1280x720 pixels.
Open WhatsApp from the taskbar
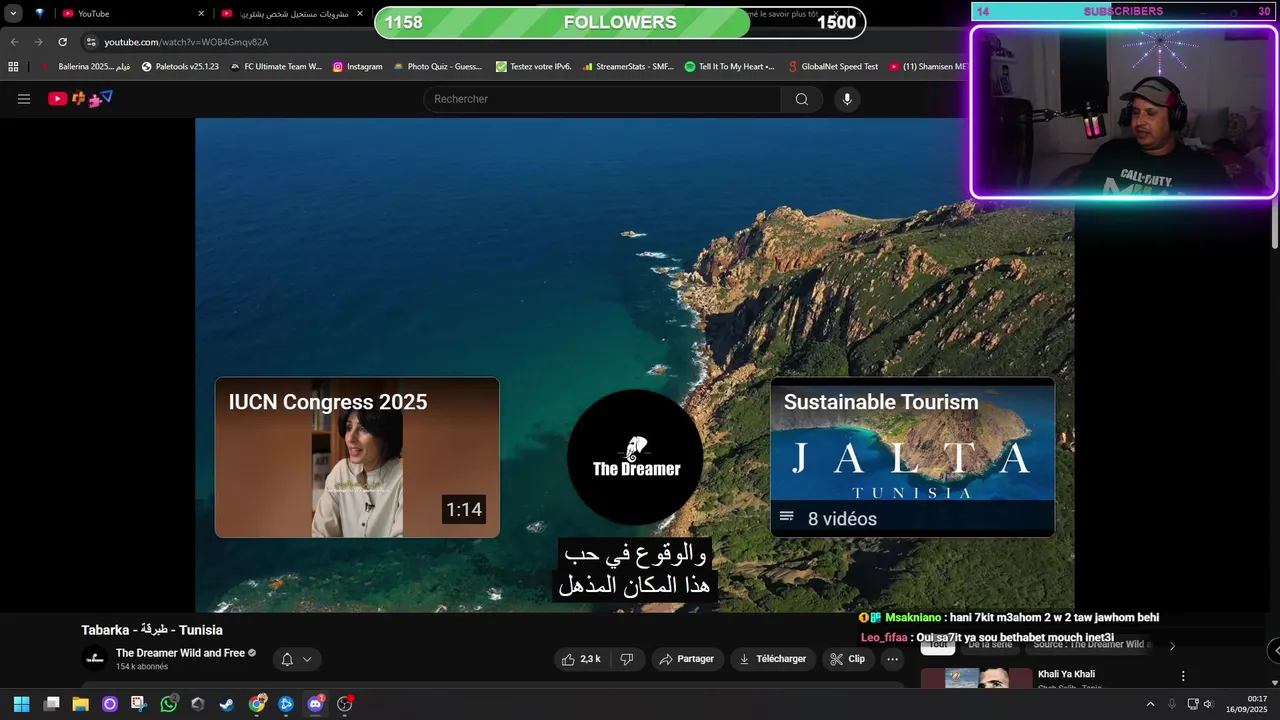click(168, 704)
